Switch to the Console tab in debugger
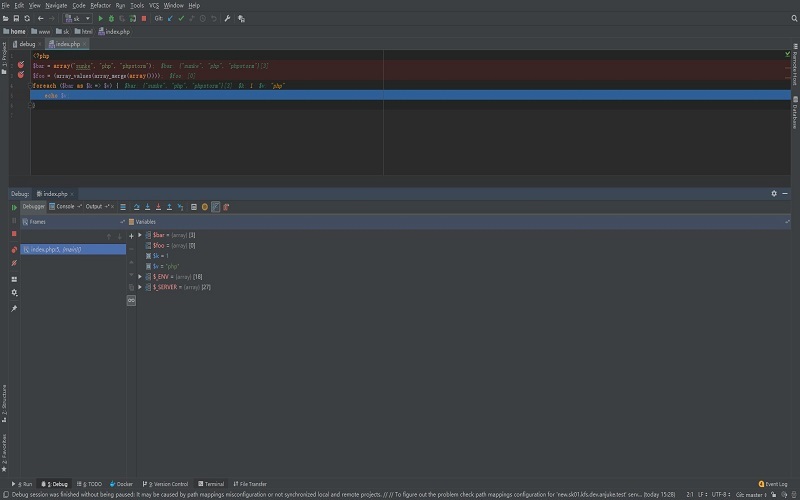The image size is (800, 500). coord(65,207)
